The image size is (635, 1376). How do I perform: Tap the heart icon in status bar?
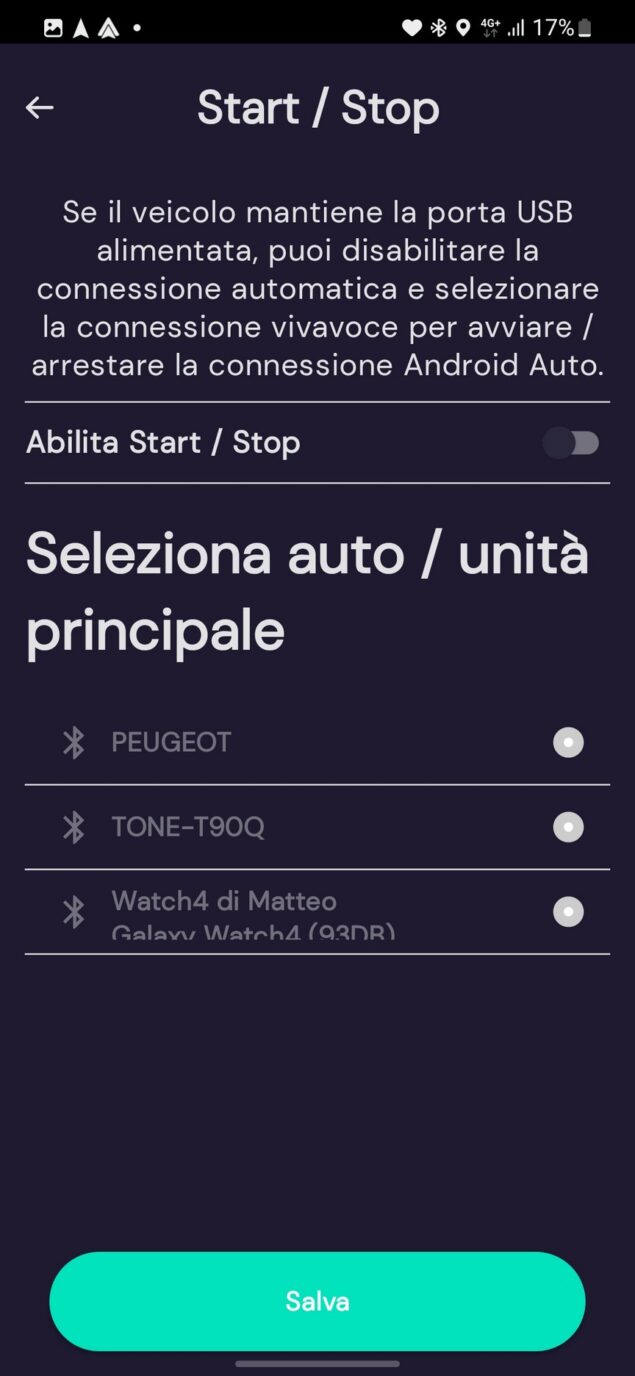click(411, 28)
